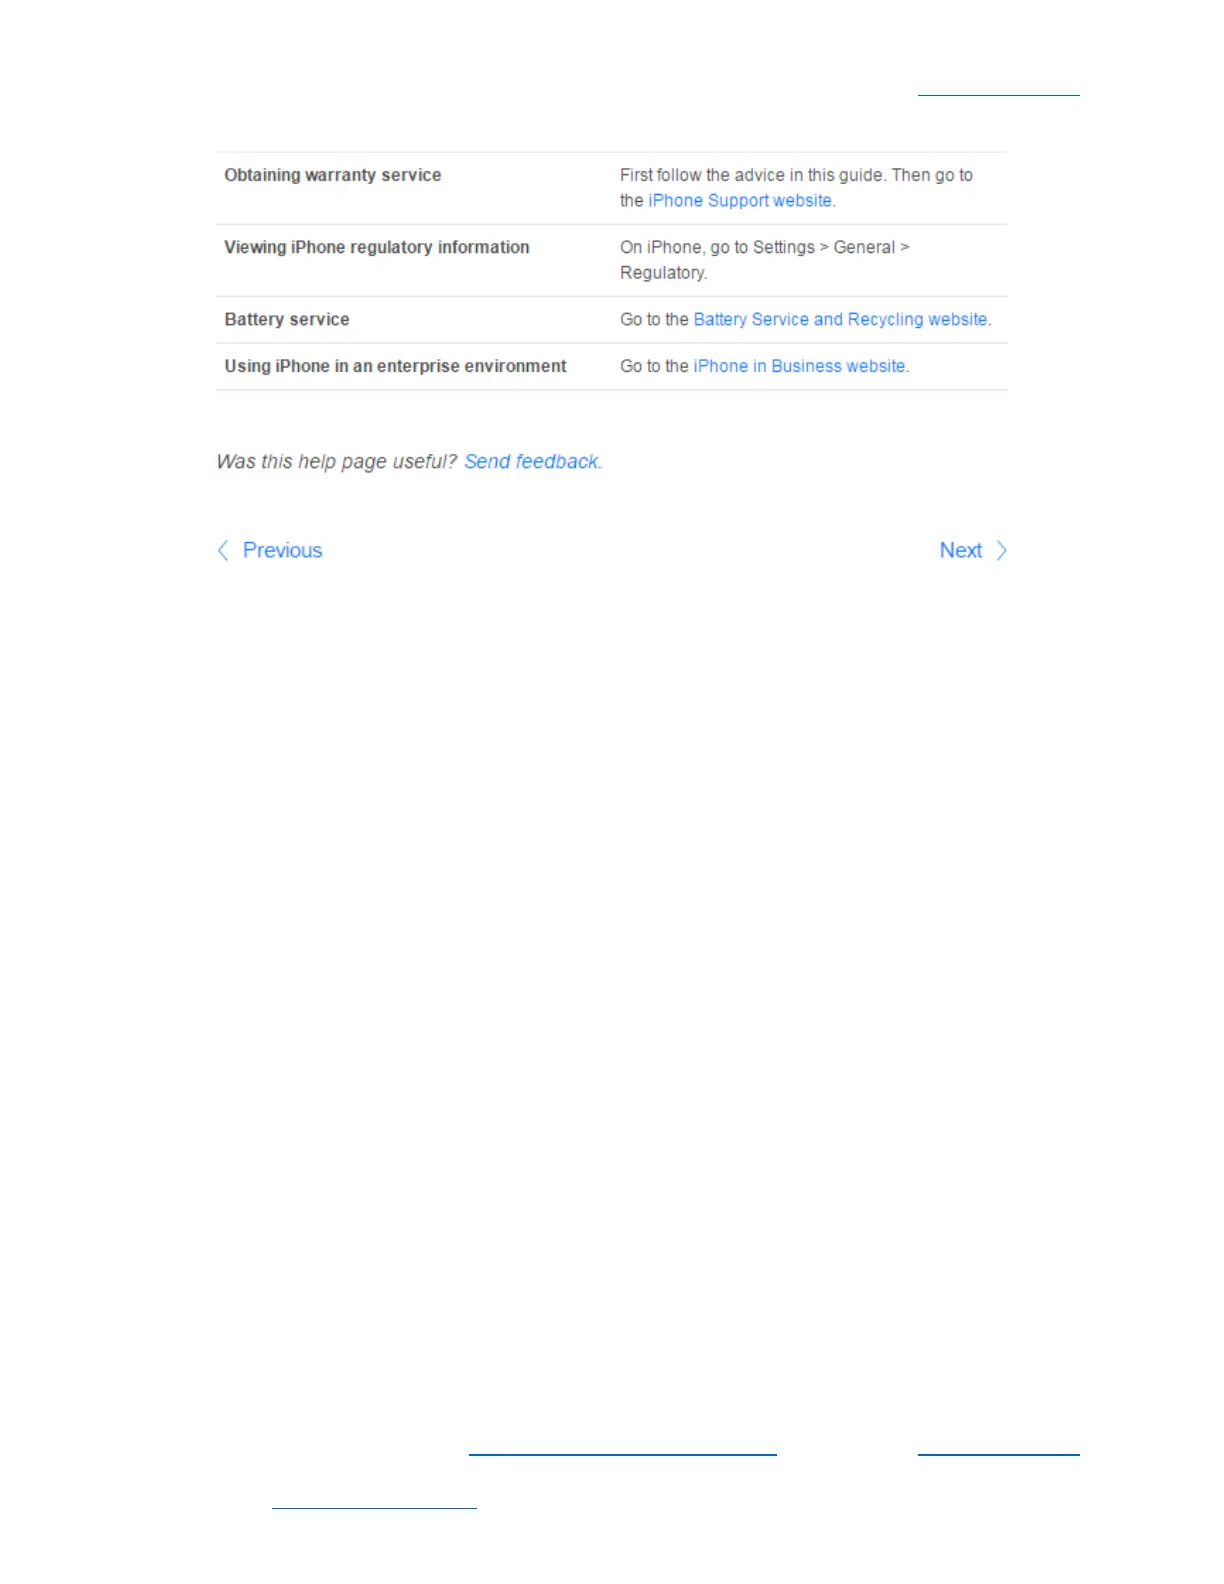1224x1584 pixels.
Task: Click the right-side underlined blank footer link
Action: [998, 1453]
